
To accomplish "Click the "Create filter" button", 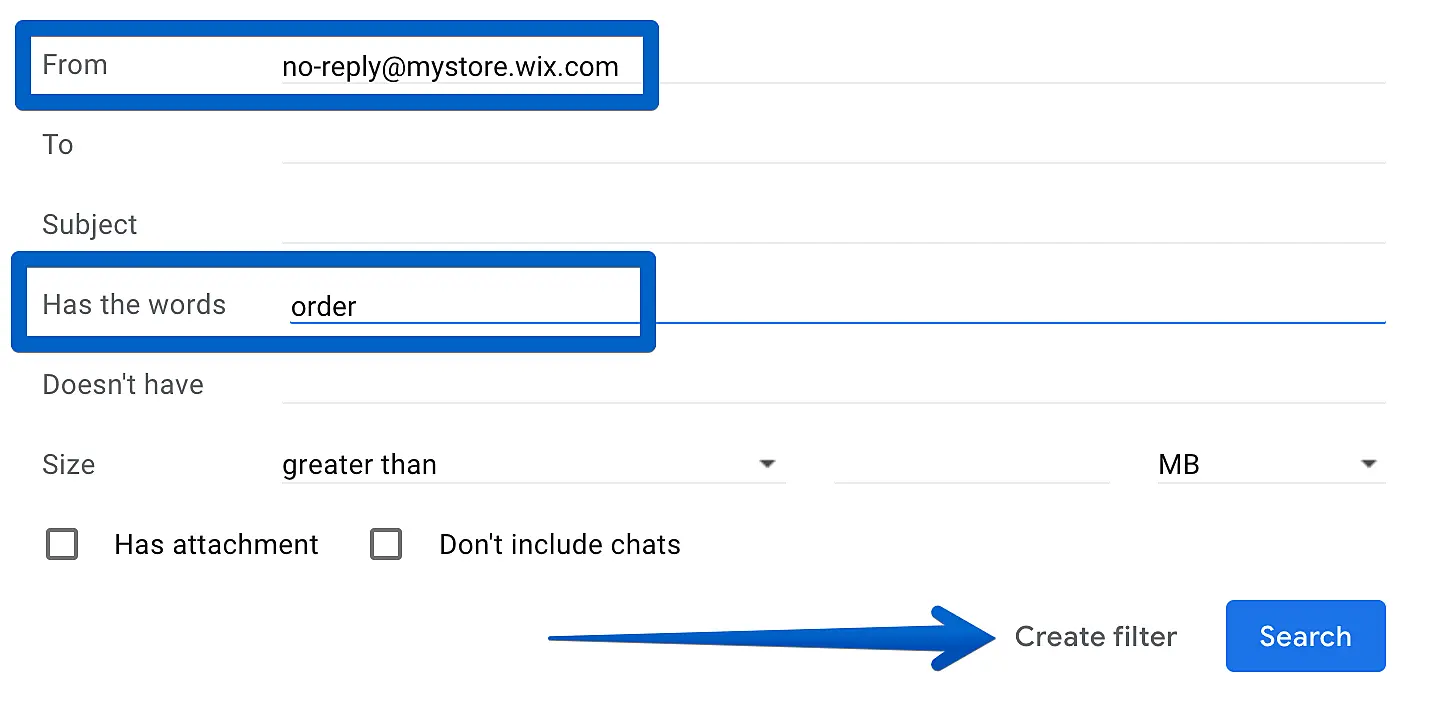I will pyautogui.click(x=1095, y=637).
